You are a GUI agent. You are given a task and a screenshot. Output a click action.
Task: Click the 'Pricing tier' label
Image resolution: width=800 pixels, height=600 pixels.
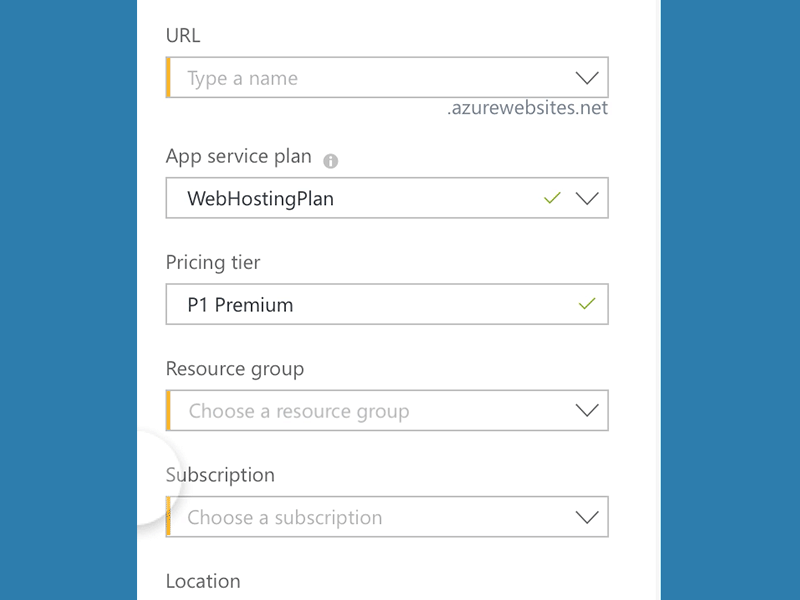coord(213,263)
